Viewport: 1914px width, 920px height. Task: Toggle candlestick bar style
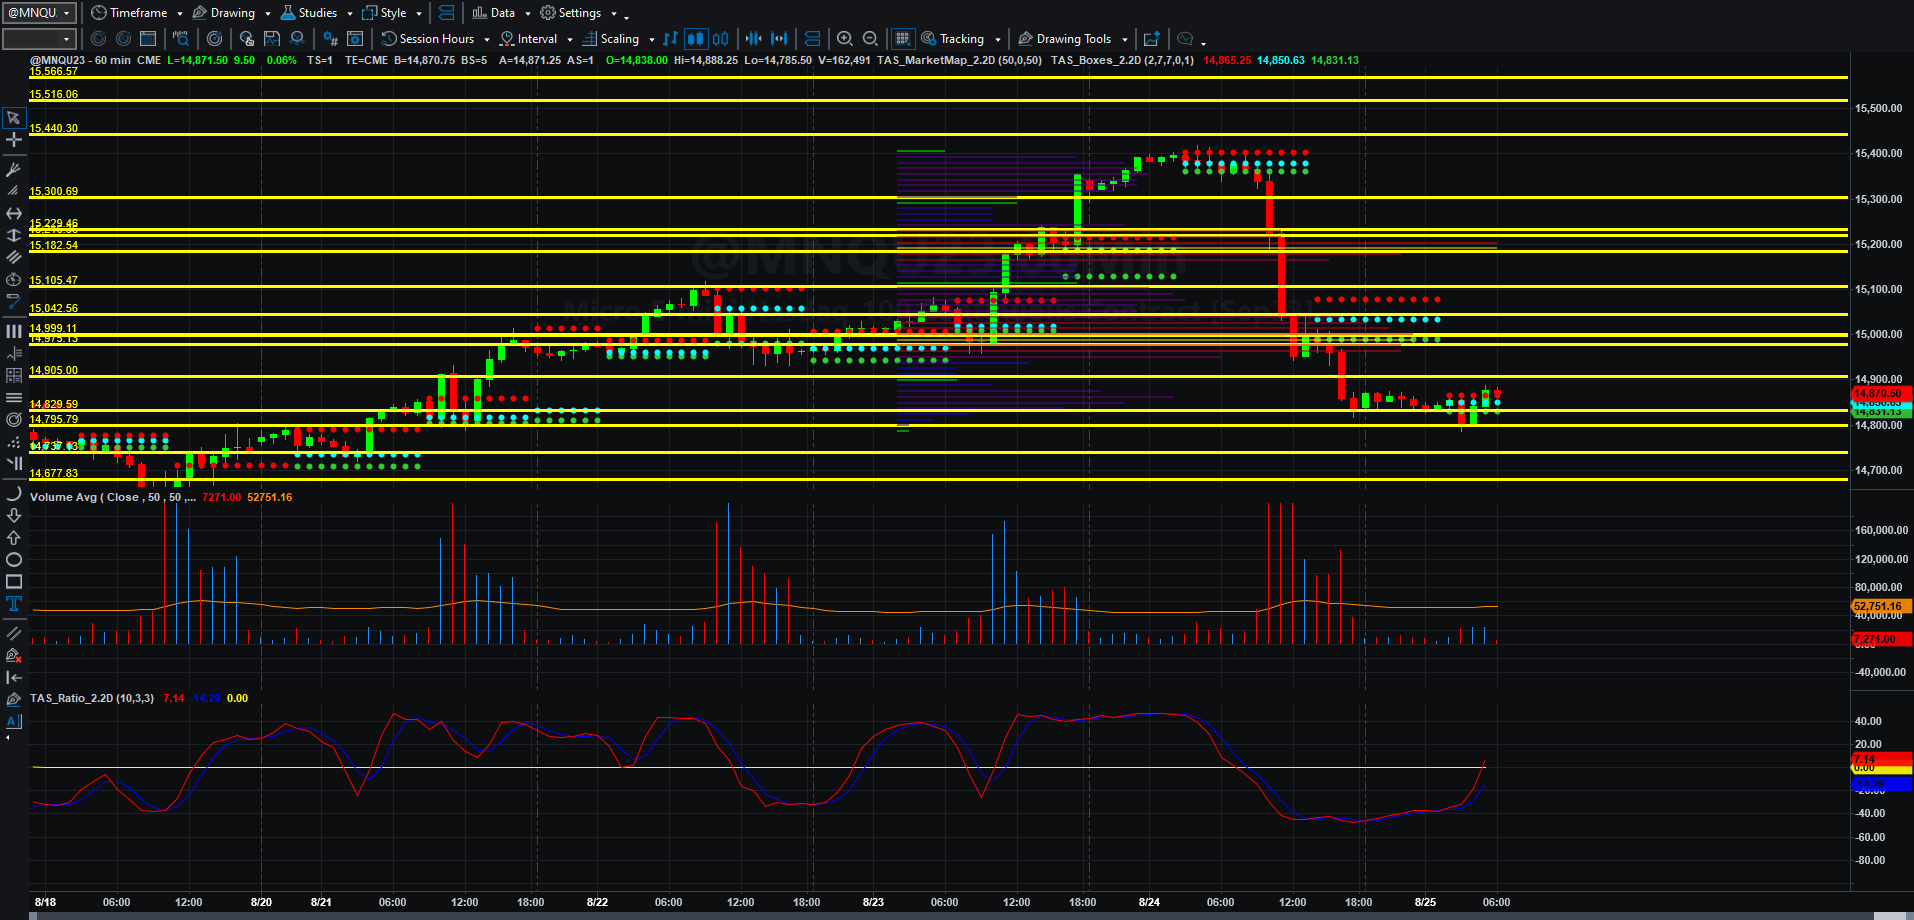point(695,38)
